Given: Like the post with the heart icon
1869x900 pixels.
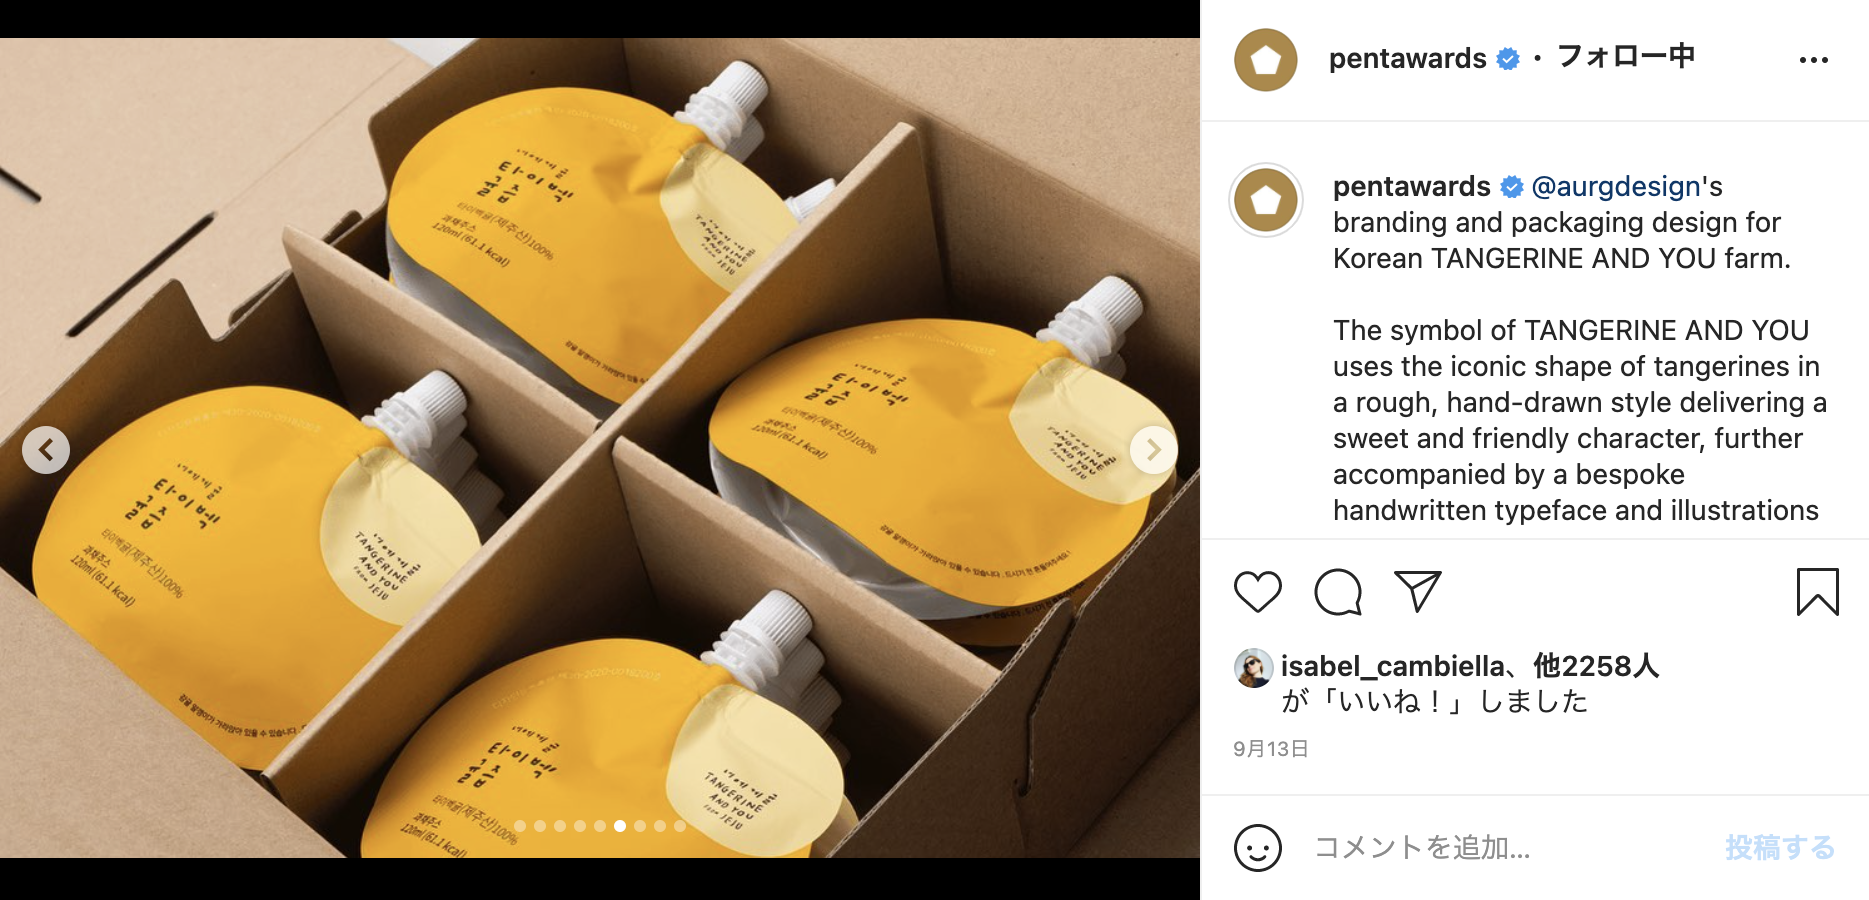Looking at the screenshot, I should (1257, 592).
